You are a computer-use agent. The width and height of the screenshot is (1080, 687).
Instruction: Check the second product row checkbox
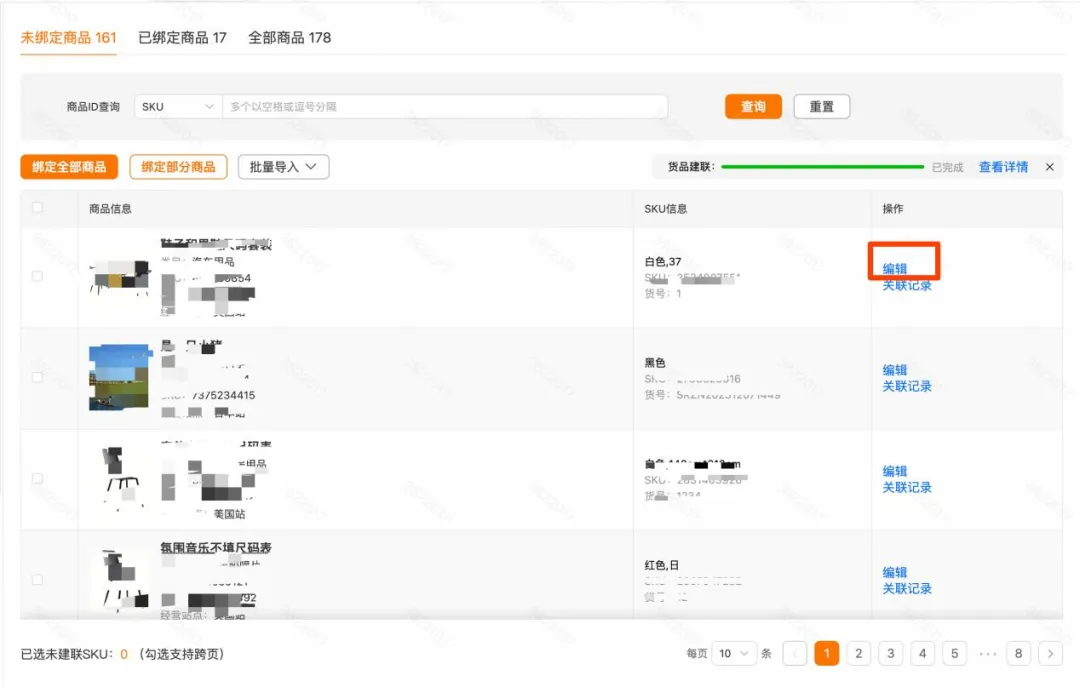click(x=38, y=377)
